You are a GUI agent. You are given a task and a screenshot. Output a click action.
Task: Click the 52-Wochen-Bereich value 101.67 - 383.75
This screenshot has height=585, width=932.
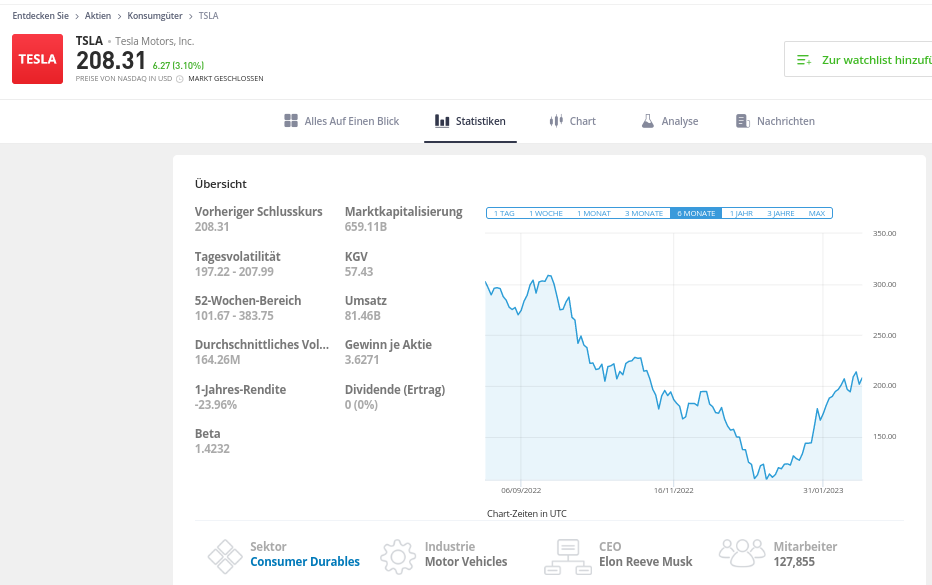pos(234,316)
